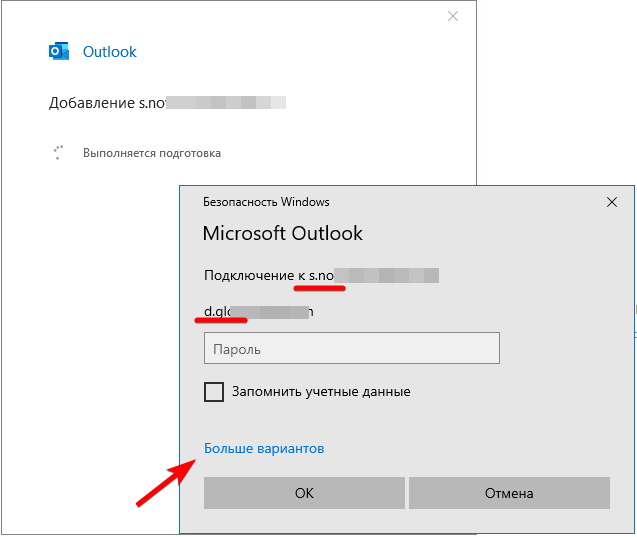Click the red underline beneath d.glo username
The height and width of the screenshot is (537, 637).
click(x=220, y=322)
